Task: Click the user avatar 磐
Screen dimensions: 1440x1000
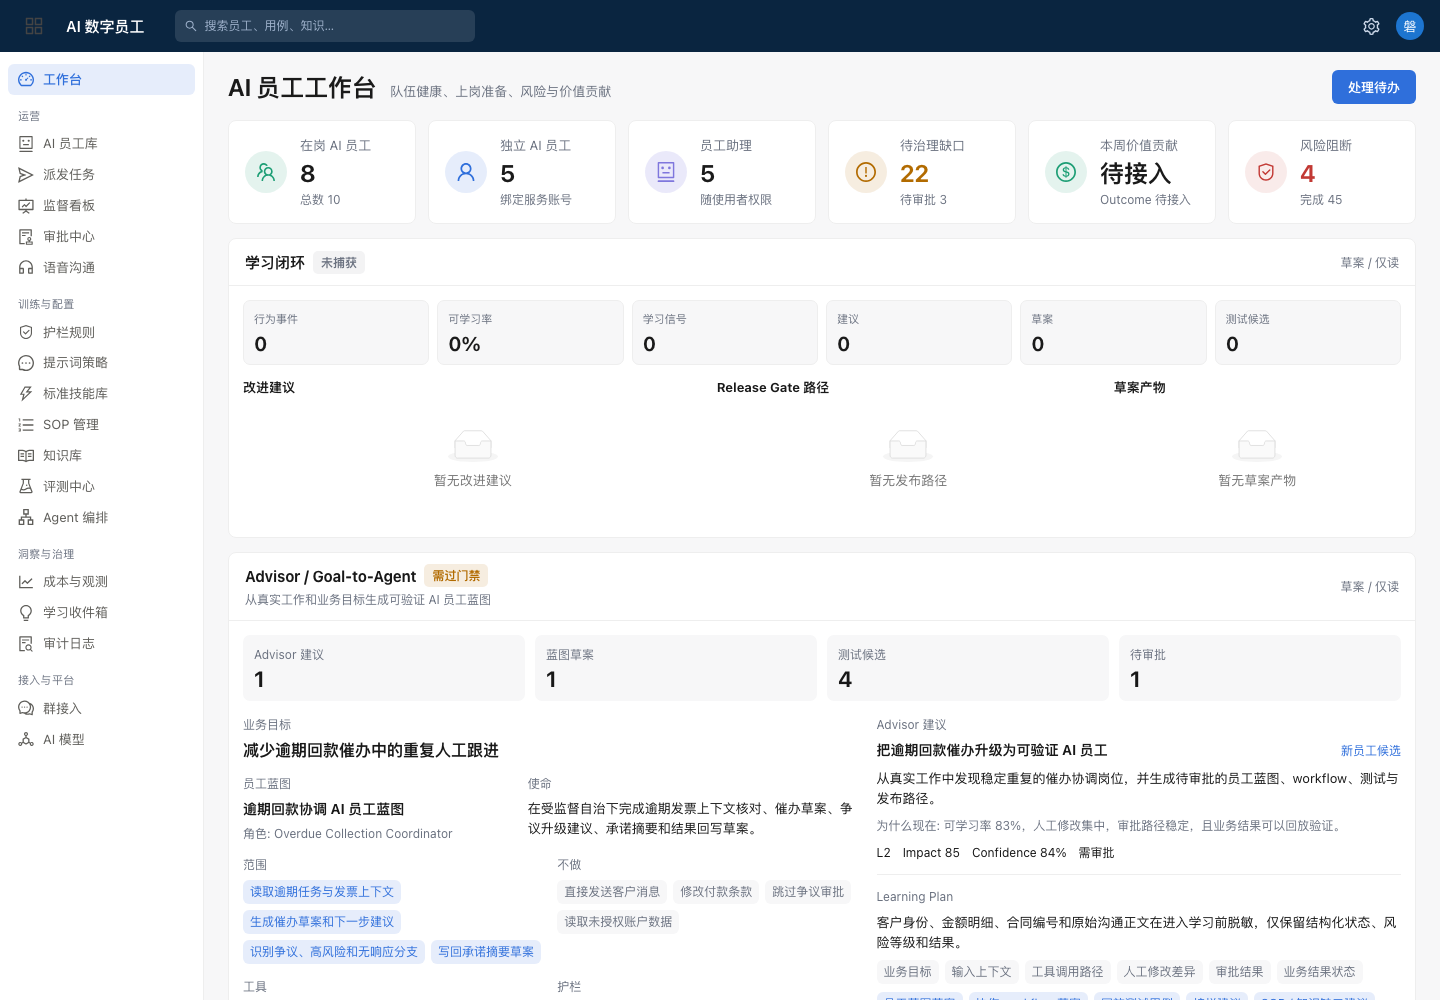Action: [x=1410, y=26]
